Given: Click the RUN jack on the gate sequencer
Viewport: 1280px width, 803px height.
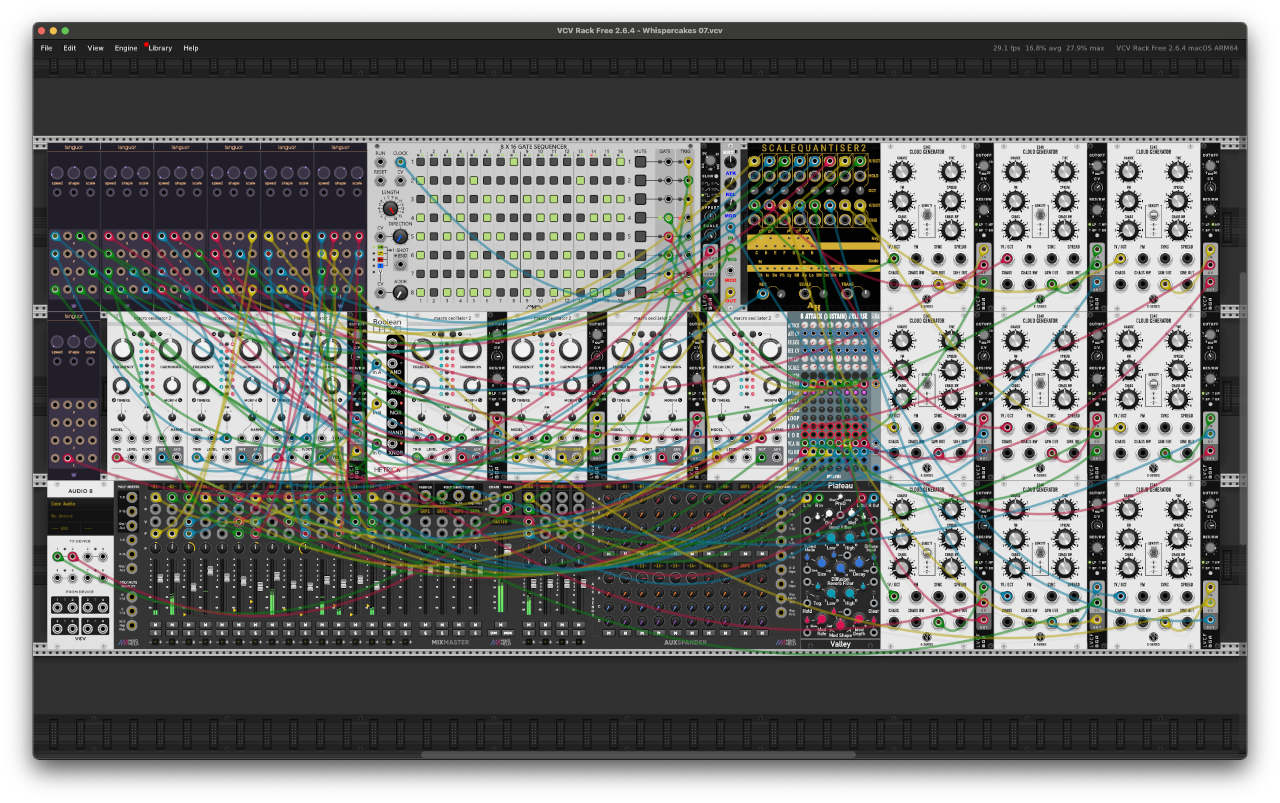Looking at the screenshot, I should [380, 162].
